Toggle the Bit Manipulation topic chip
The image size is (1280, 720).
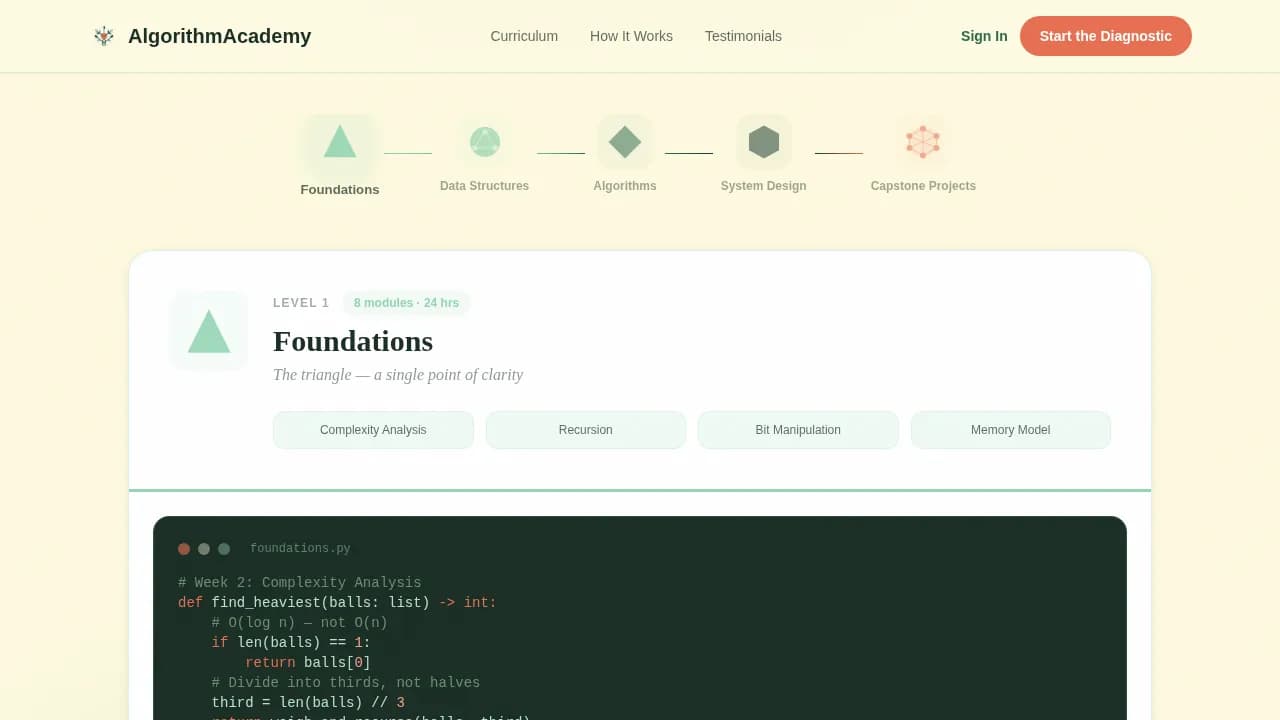click(x=798, y=429)
